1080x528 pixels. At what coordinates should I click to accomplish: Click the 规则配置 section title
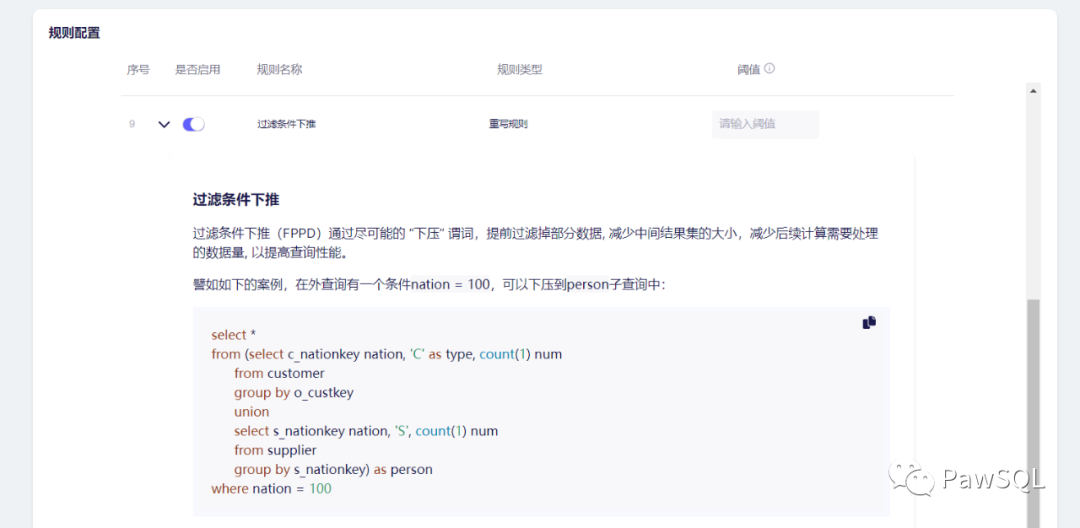click(74, 32)
